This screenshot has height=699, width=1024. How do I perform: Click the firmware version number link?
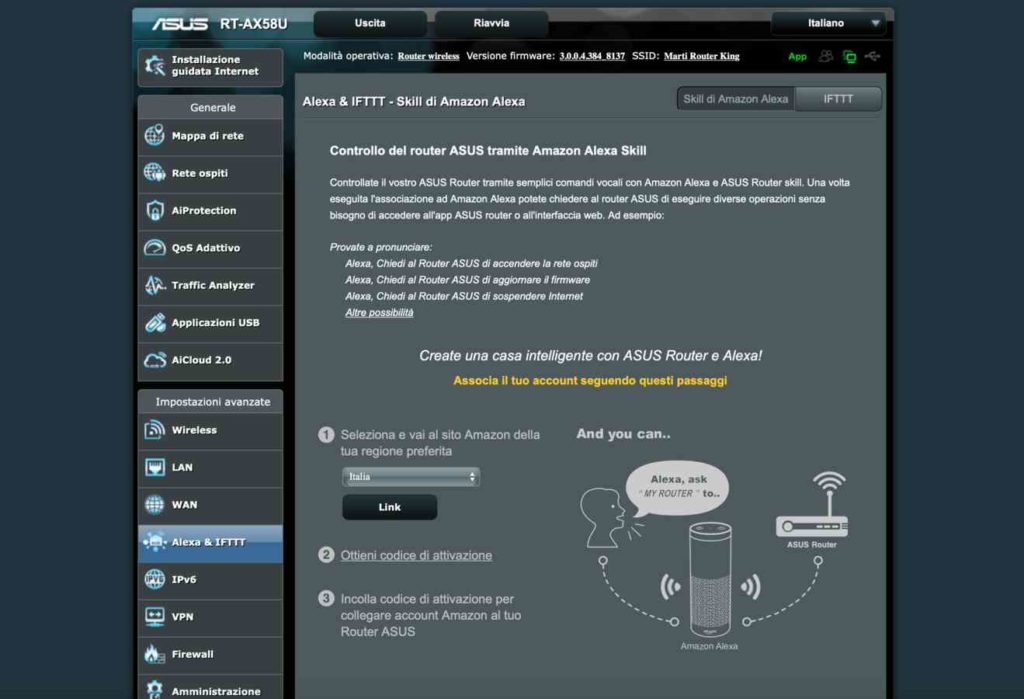click(592, 57)
